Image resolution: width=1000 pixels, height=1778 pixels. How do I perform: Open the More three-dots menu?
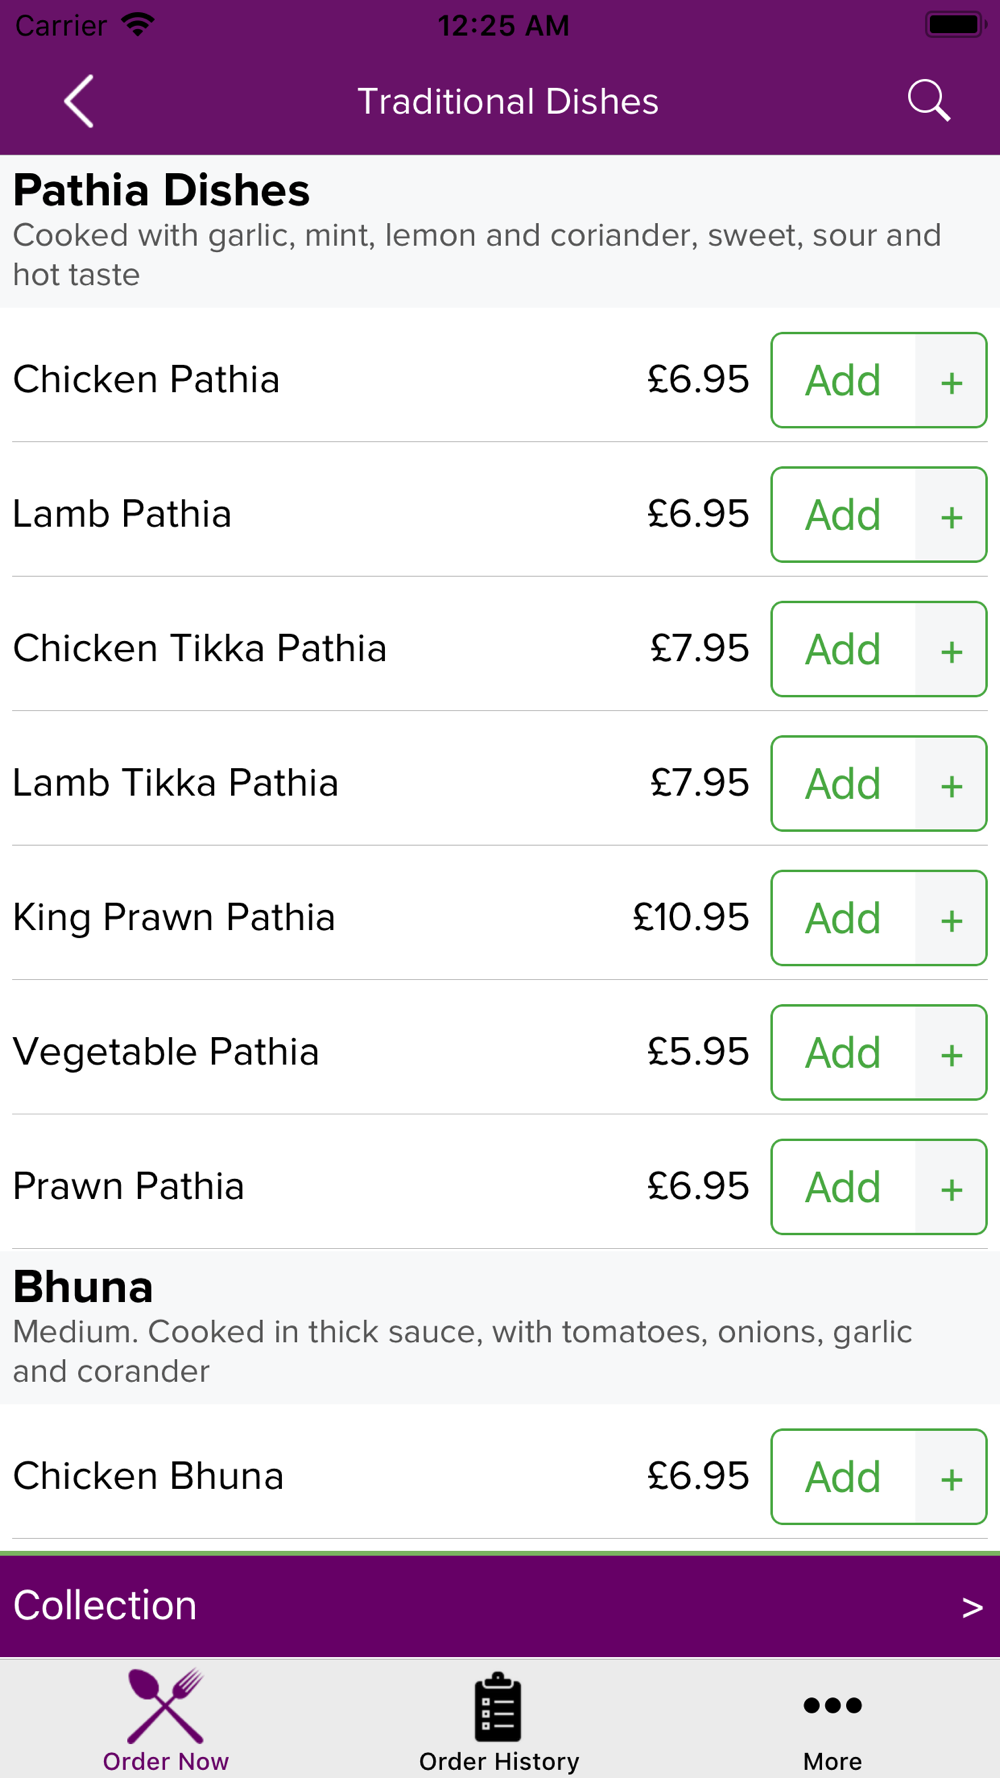point(832,1719)
